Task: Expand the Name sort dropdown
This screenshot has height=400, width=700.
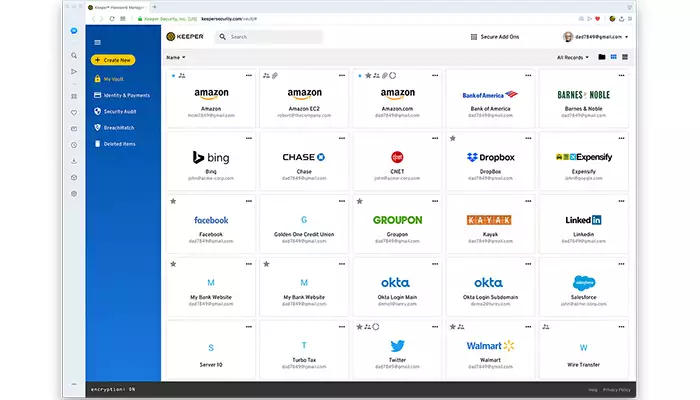Action: [x=176, y=58]
